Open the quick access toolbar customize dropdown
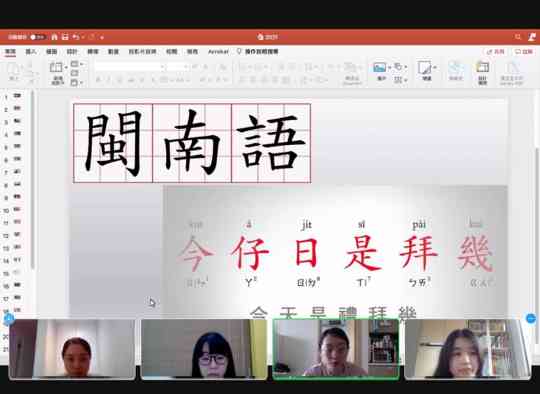This screenshot has height=394, width=540. 102,37
